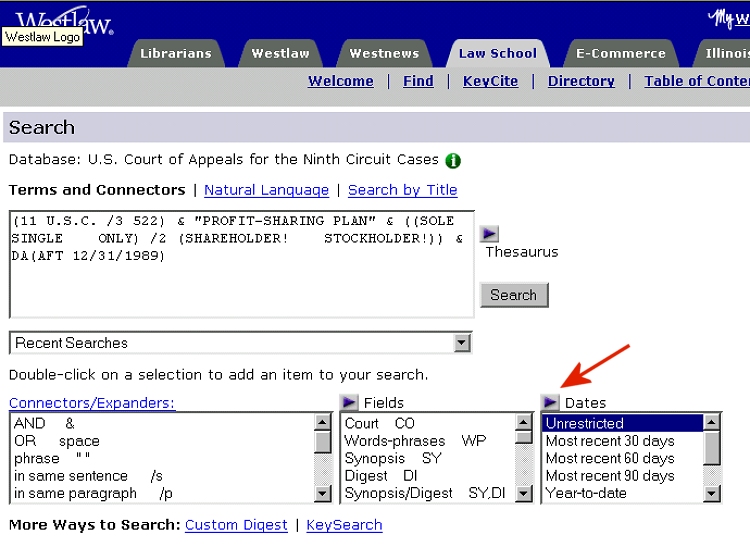Open the Librarians tab

coord(176,53)
